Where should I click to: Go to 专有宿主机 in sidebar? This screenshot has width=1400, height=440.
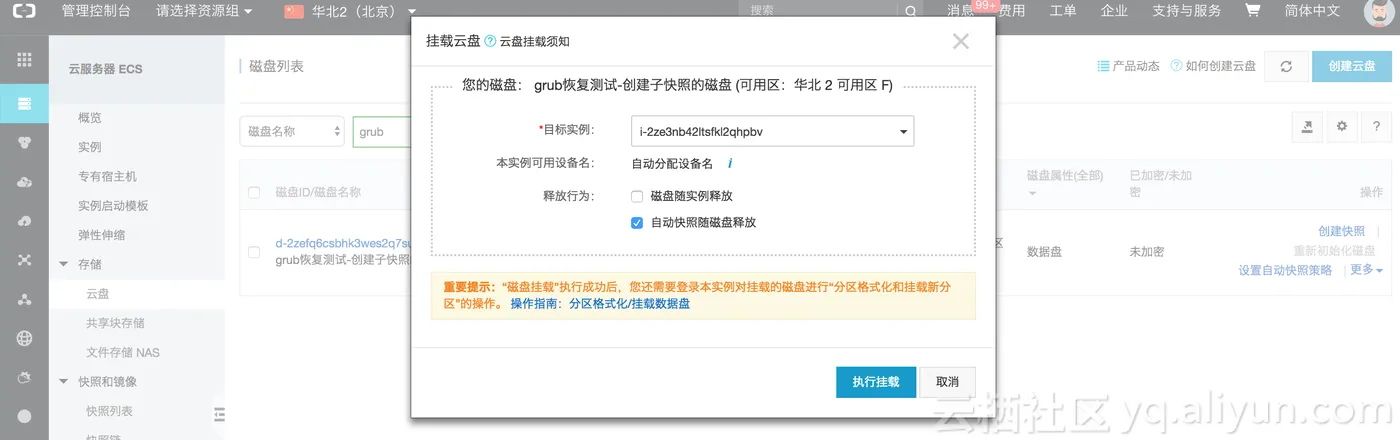pyautogui.click(x=108, y=177)
